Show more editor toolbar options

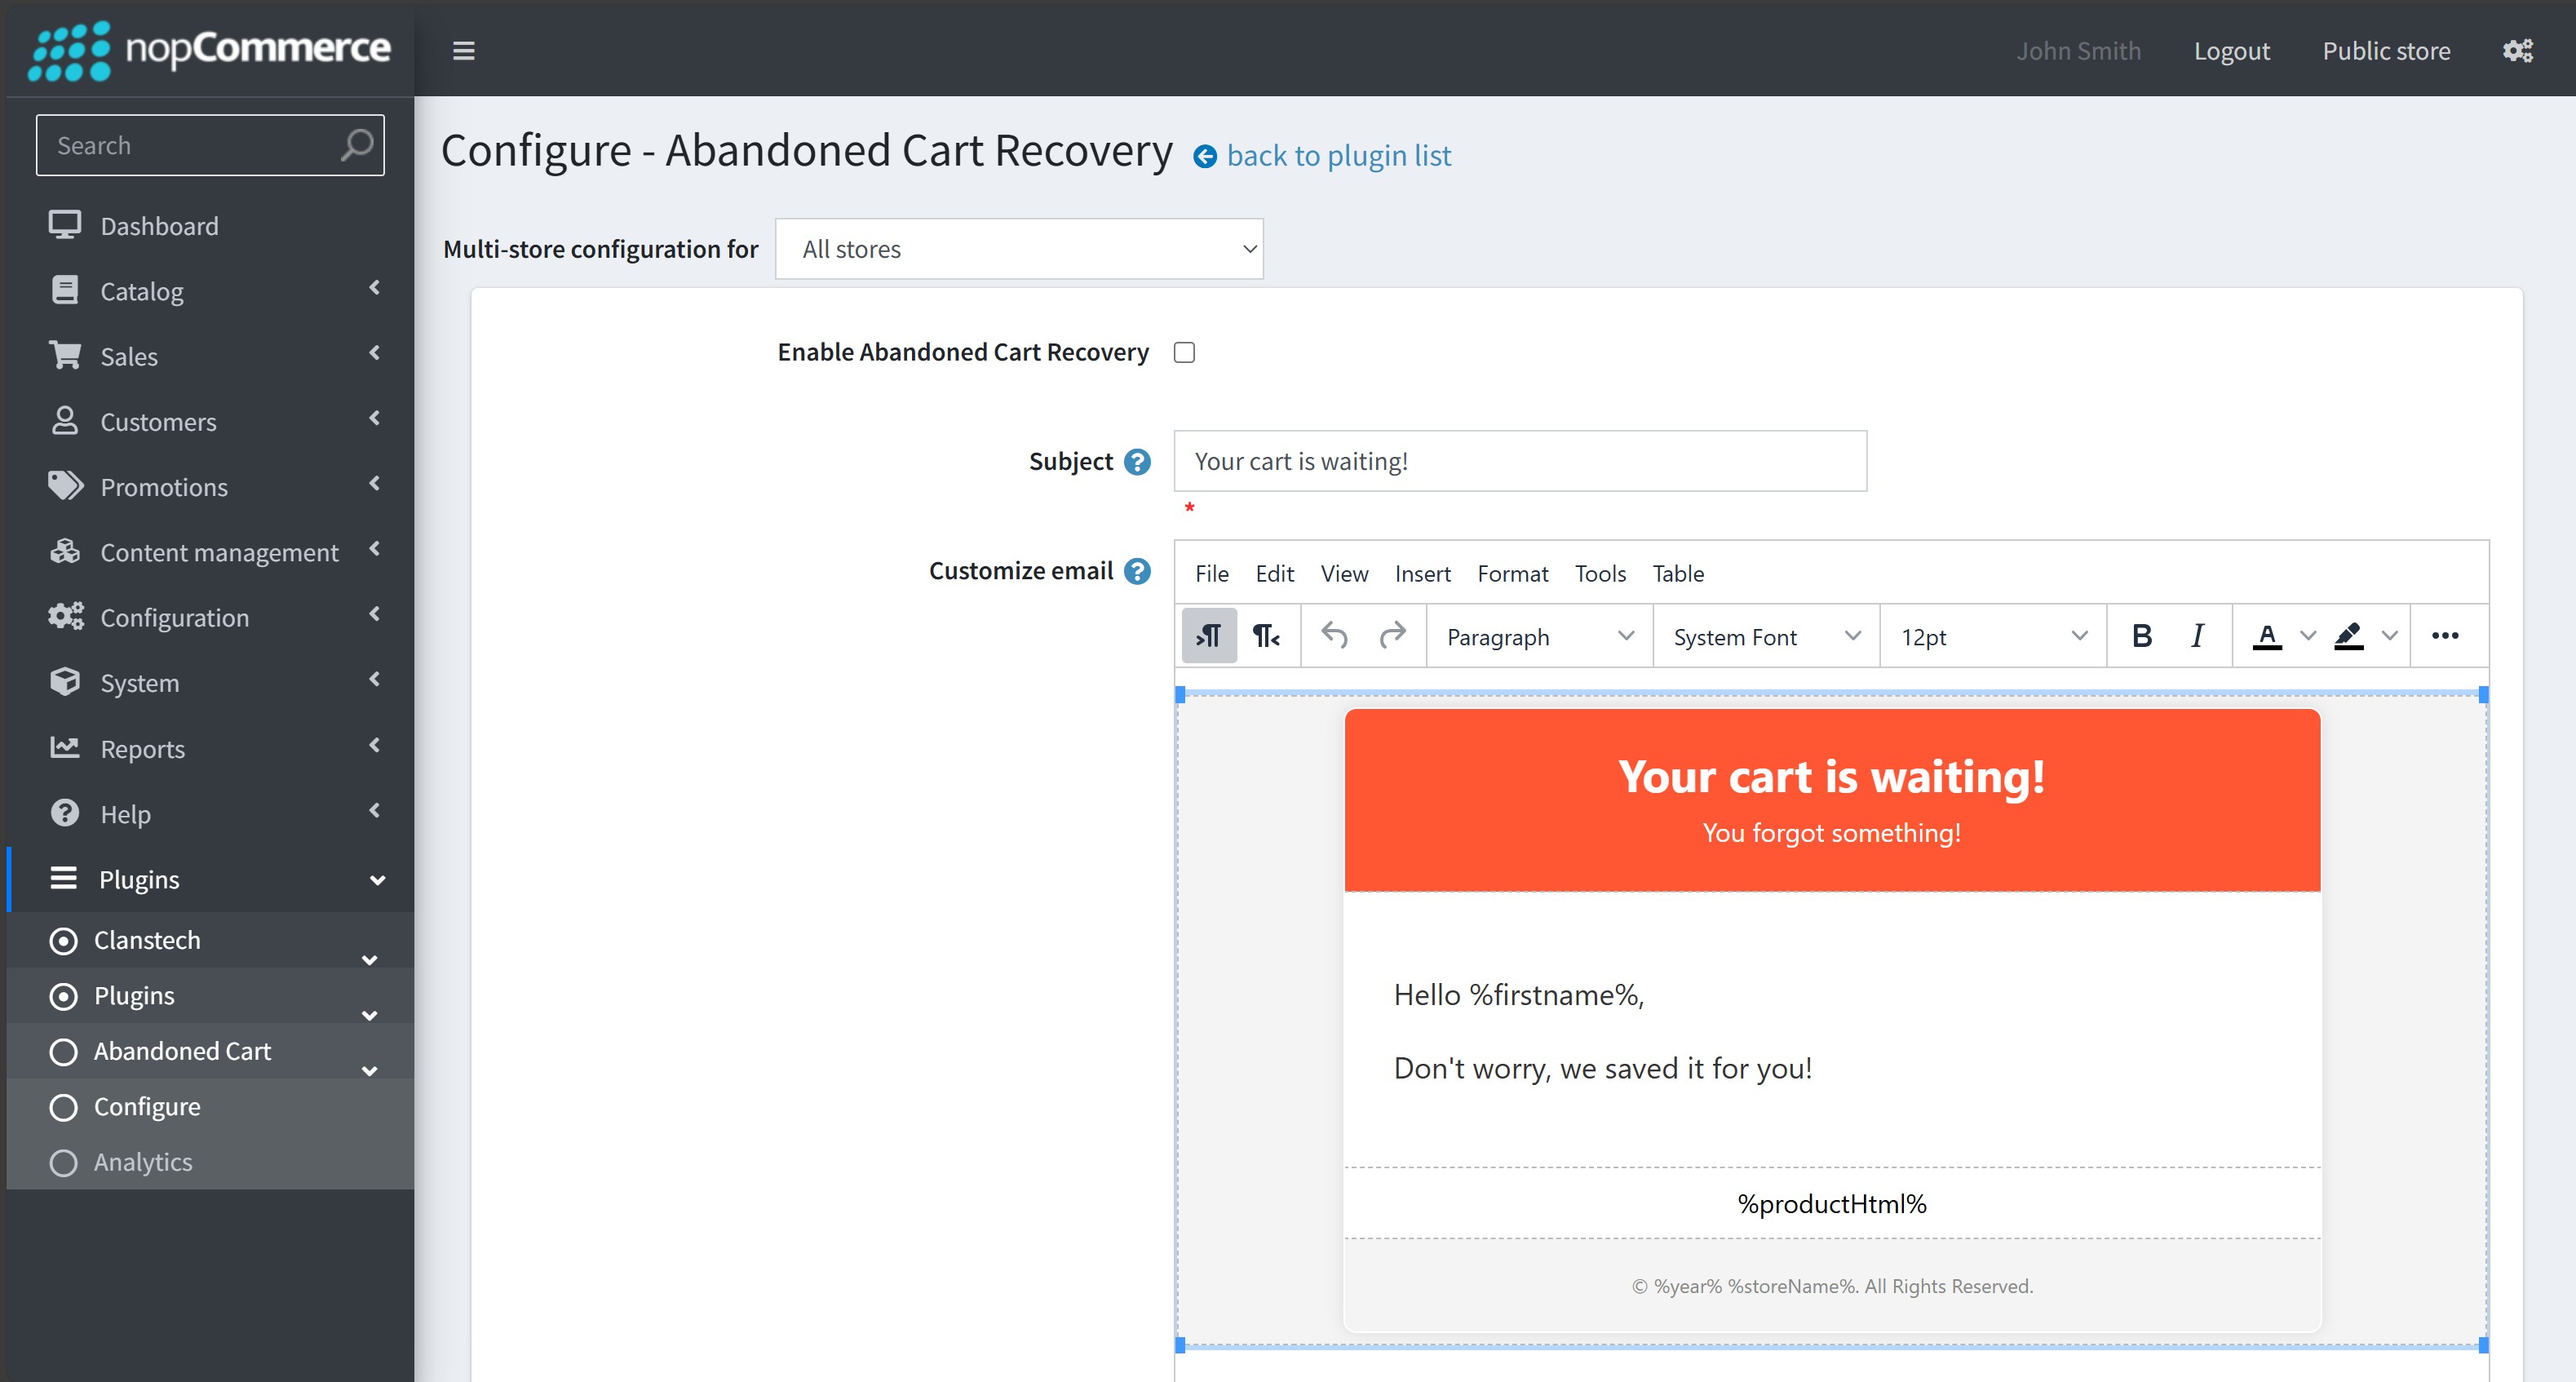2445,636
